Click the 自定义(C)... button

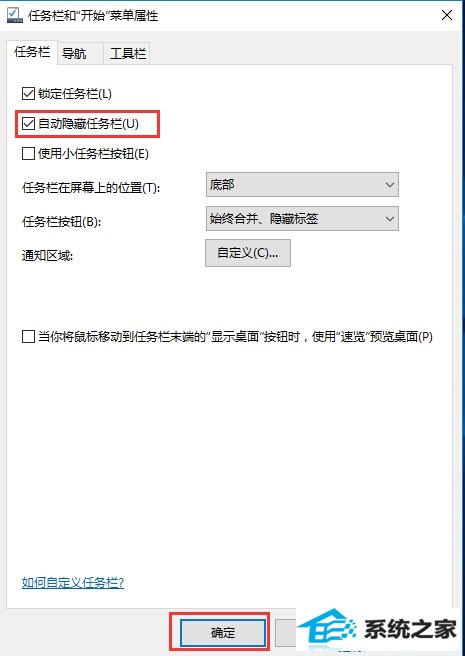tap(248, 253)
